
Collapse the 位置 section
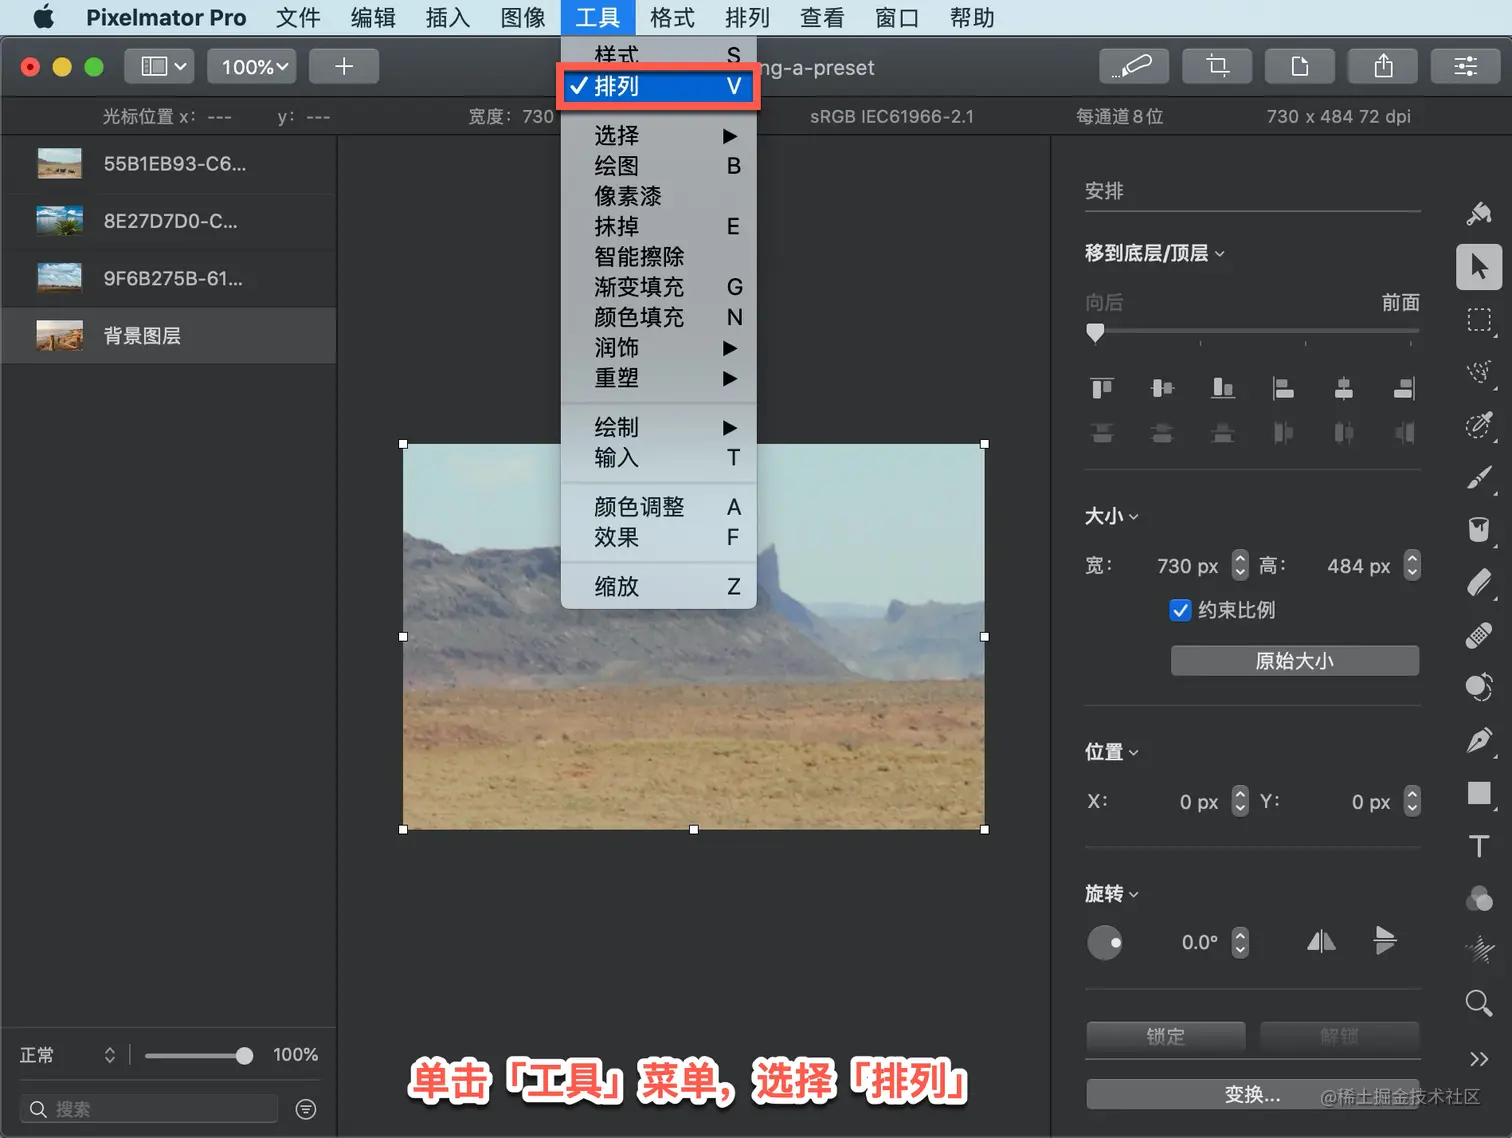pos(1112,752)
